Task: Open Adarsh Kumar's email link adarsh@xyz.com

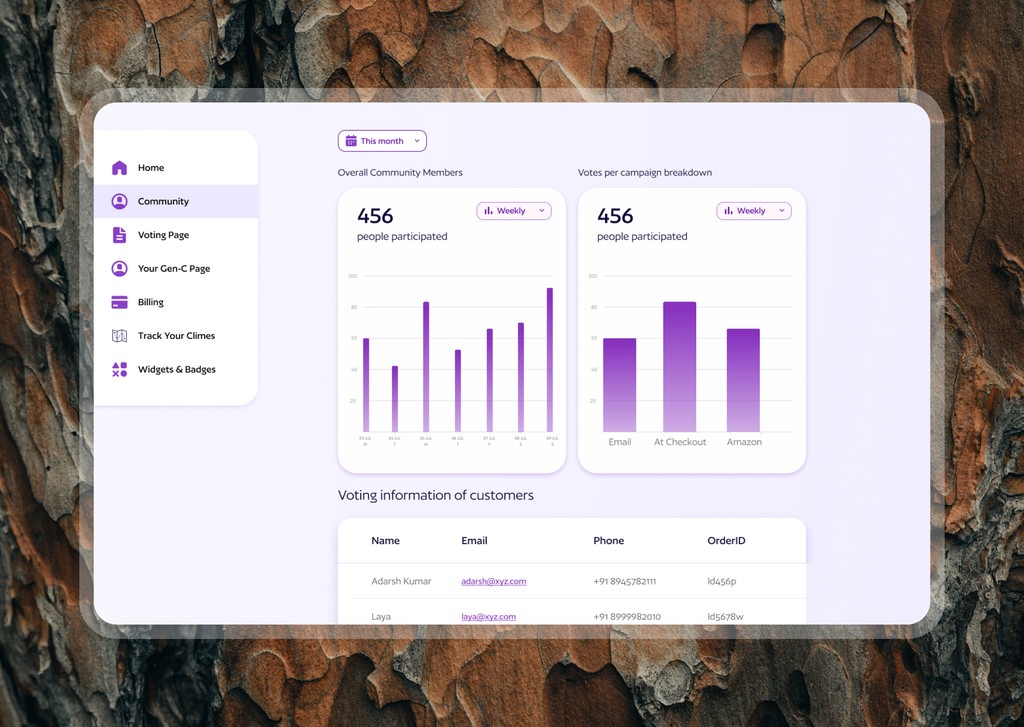Action: pos(493,581)
